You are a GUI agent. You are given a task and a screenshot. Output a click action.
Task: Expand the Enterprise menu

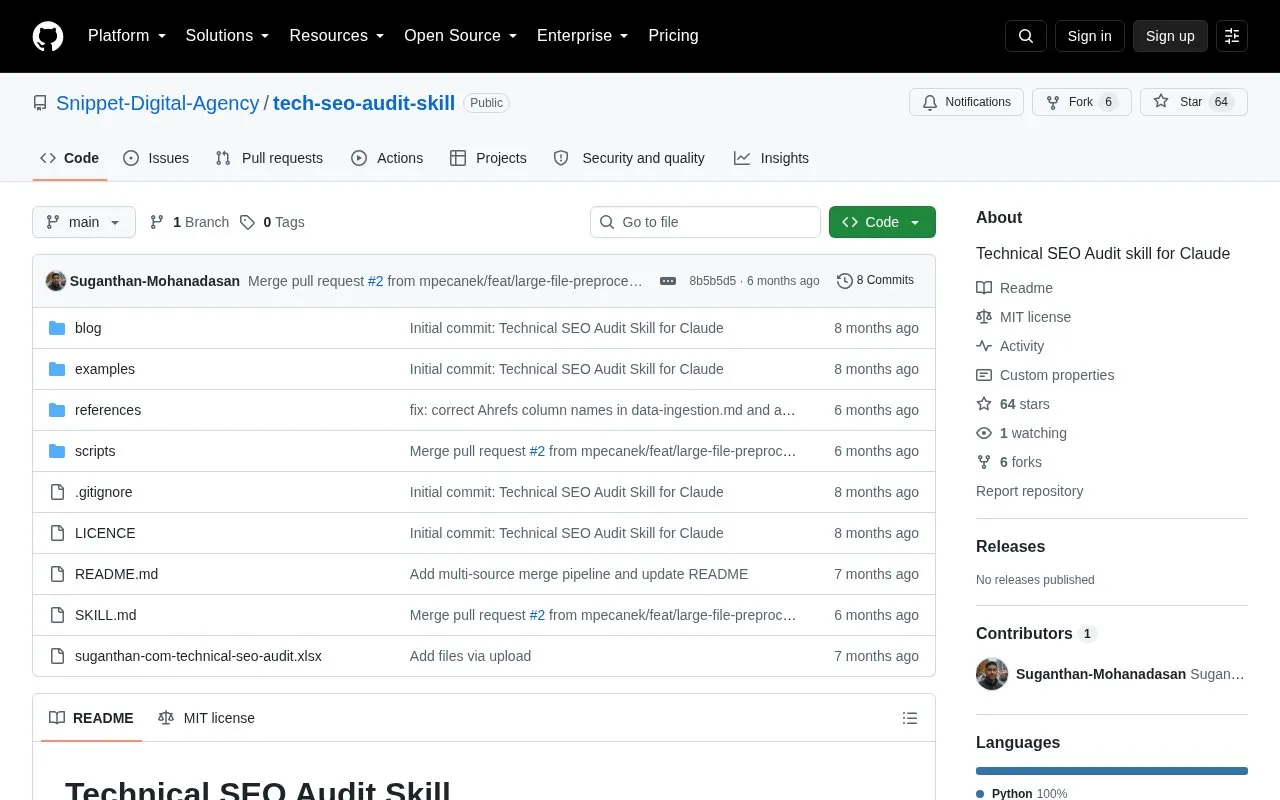pyautogui.click(x=583, y=36)
